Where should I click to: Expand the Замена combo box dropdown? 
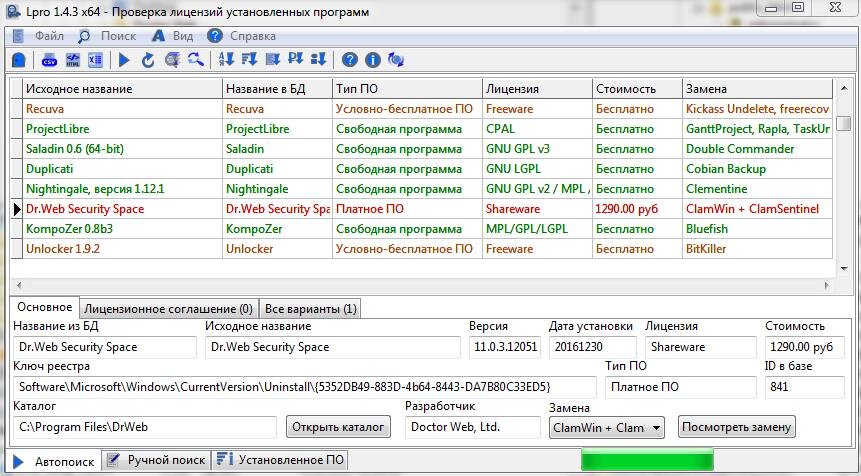tap(656, 428)
